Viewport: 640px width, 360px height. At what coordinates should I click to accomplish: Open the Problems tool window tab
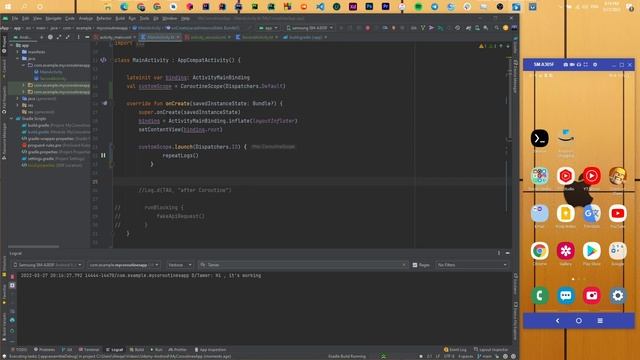pyautogui.click(x=44, y=350)
